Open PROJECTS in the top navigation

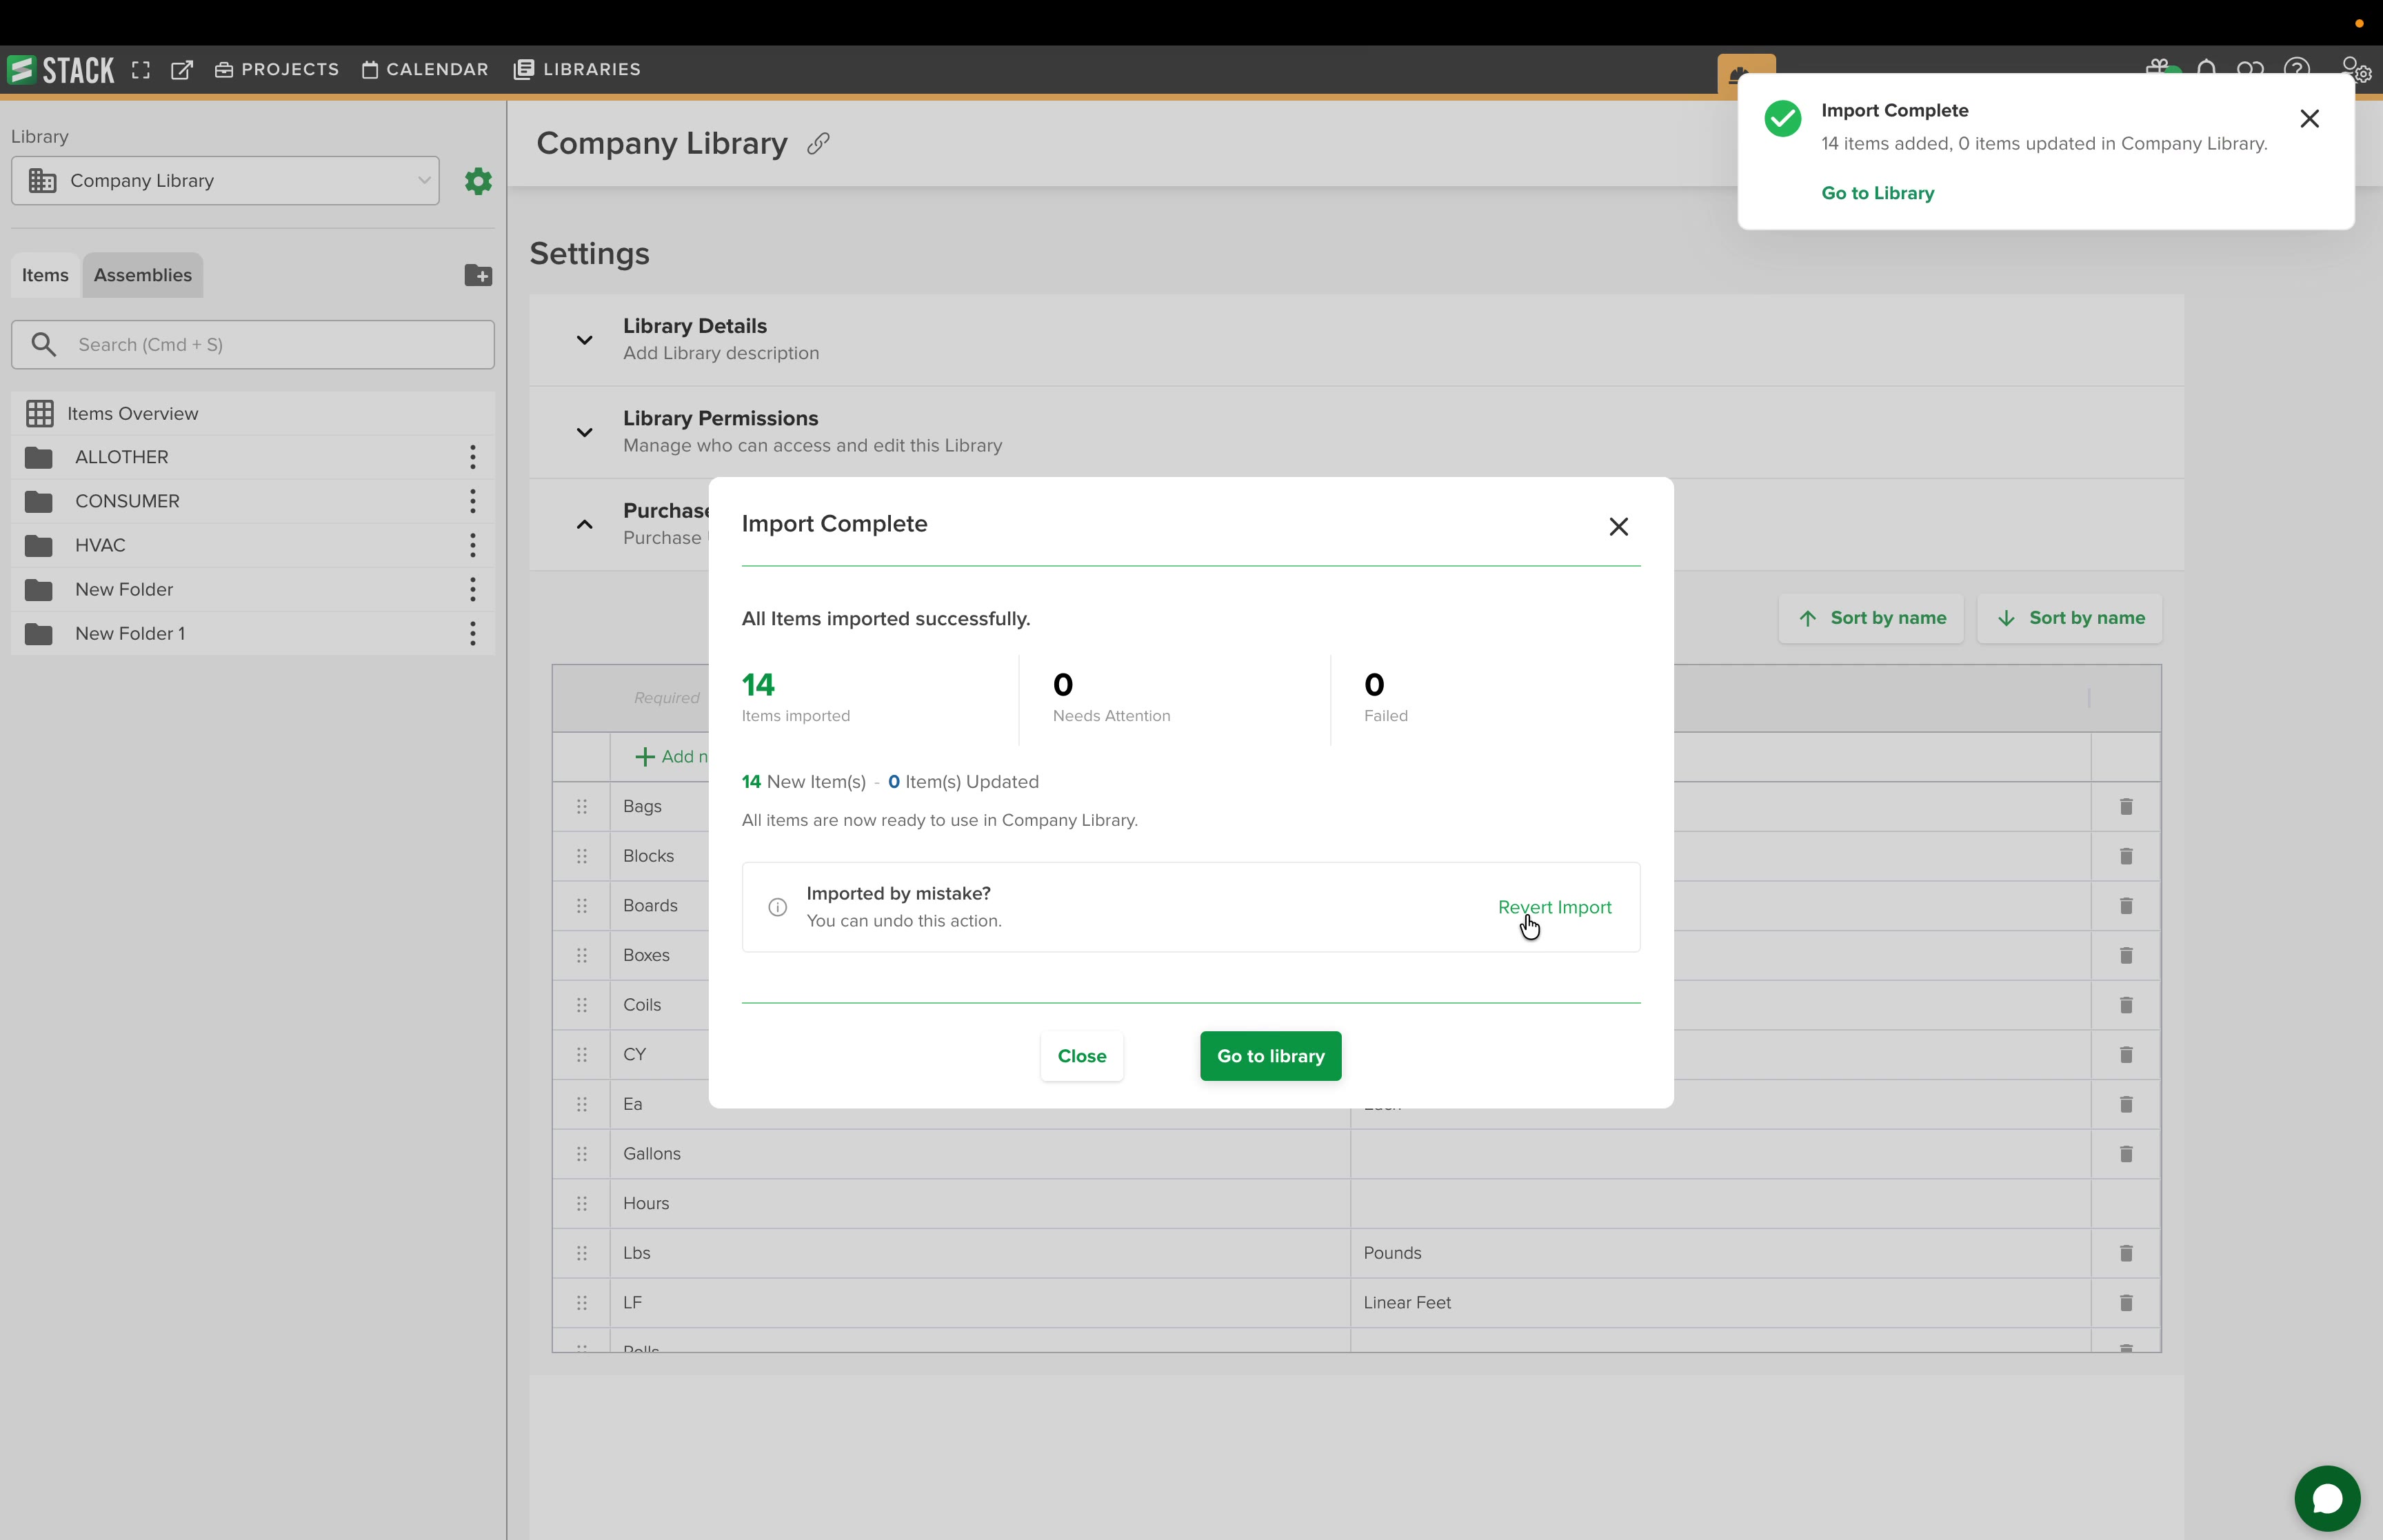click(277, 70)
